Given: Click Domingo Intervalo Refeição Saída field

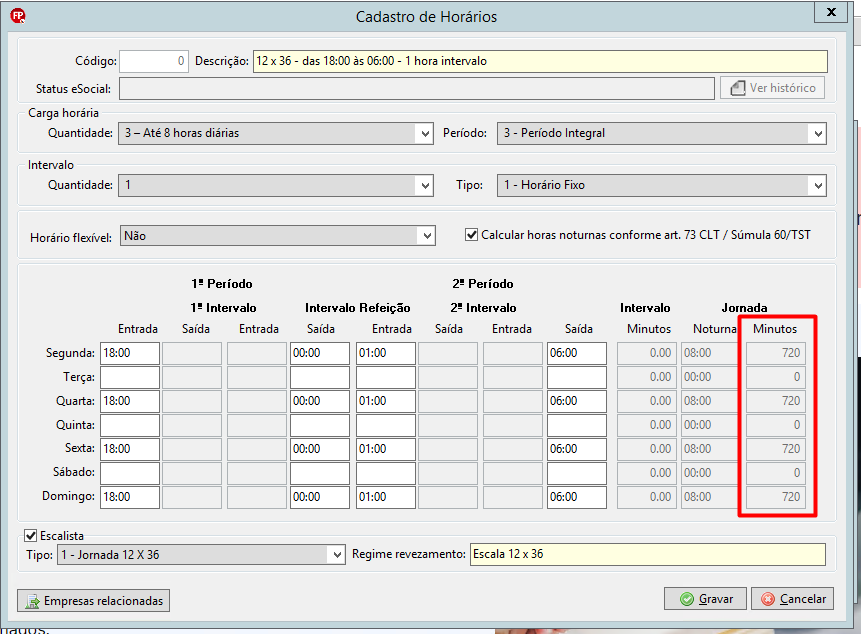Looking at the screenshot, I should [x=320, y=497].
